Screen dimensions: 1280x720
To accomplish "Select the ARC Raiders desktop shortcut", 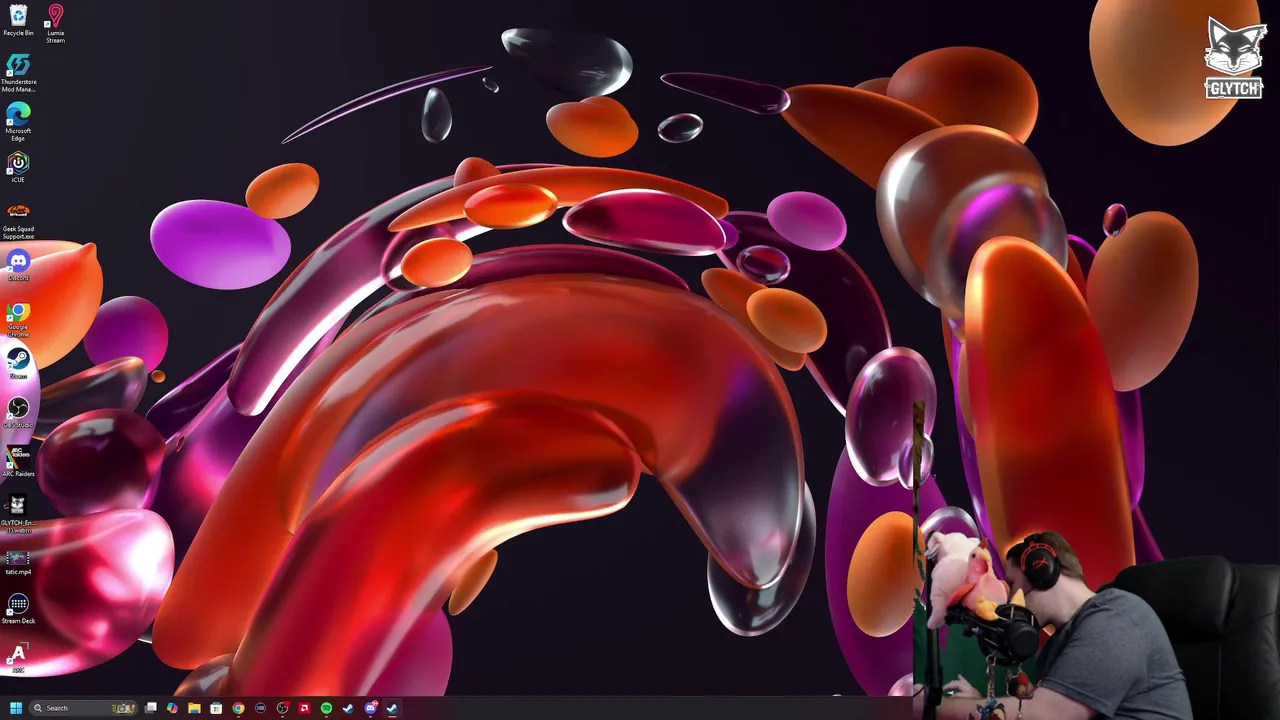I will [x=18, y=461].
